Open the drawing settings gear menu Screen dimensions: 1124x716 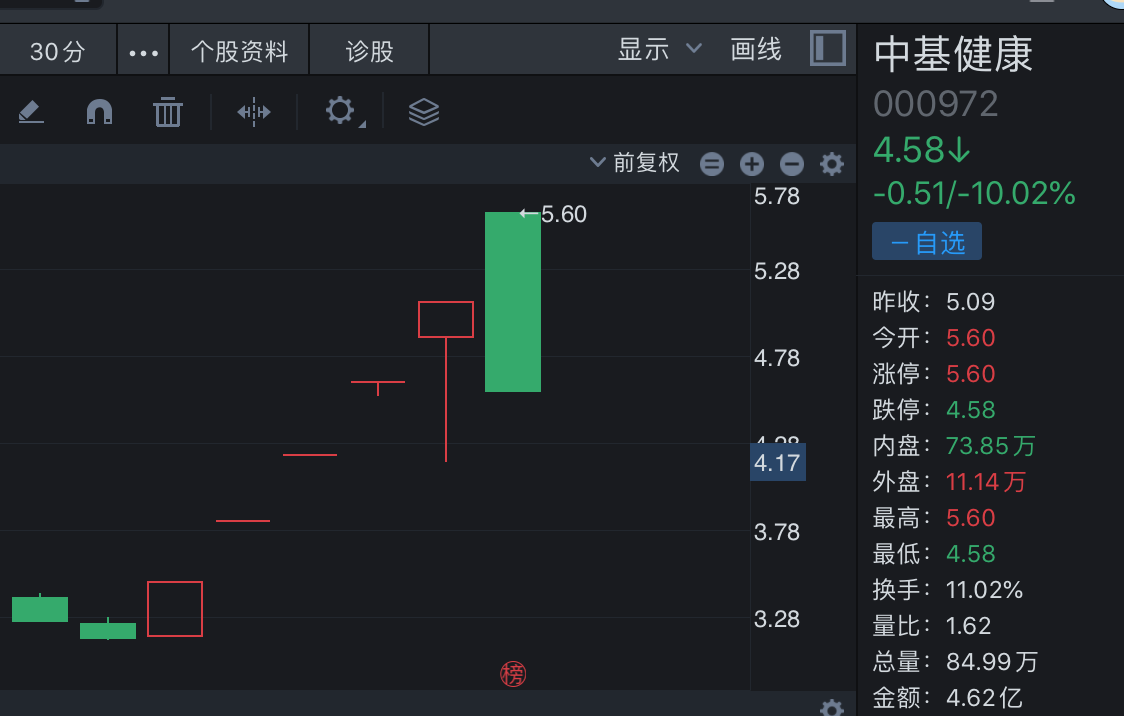coord(341,111)
